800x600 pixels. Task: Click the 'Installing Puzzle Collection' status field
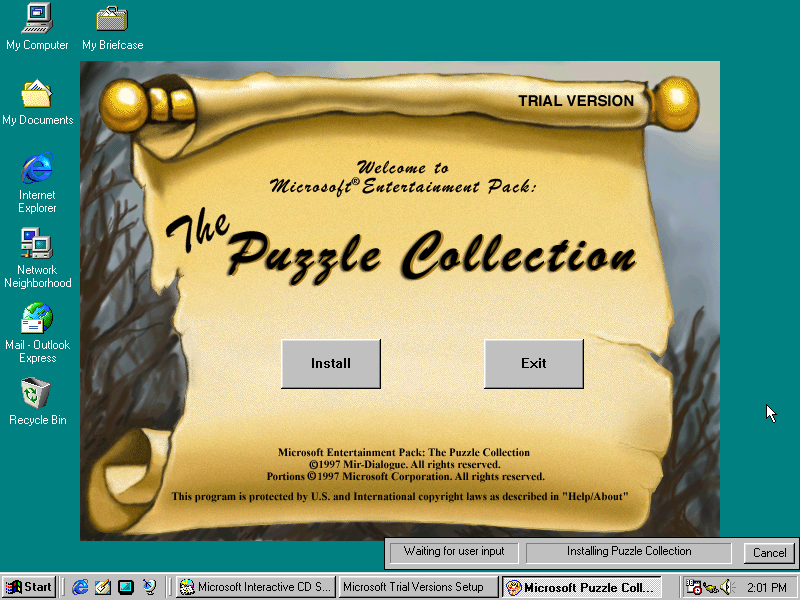point(629,552)
